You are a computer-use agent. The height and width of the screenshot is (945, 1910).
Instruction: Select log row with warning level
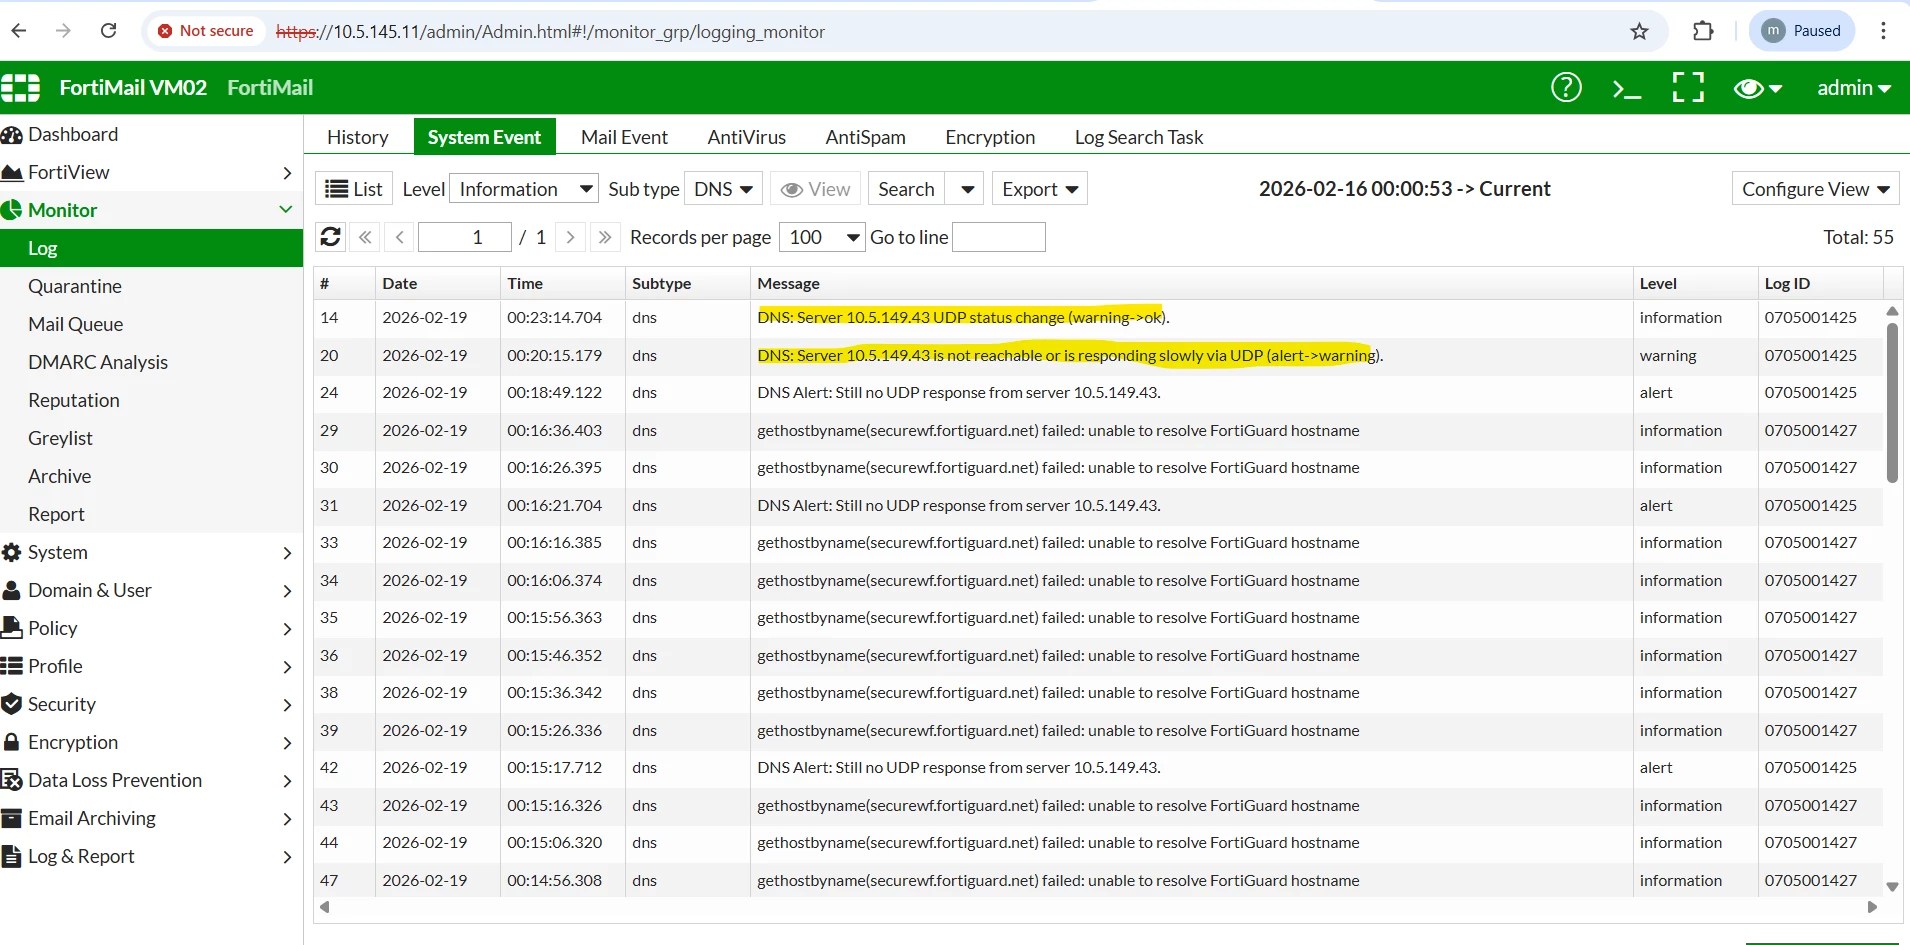pos(1098,355)
